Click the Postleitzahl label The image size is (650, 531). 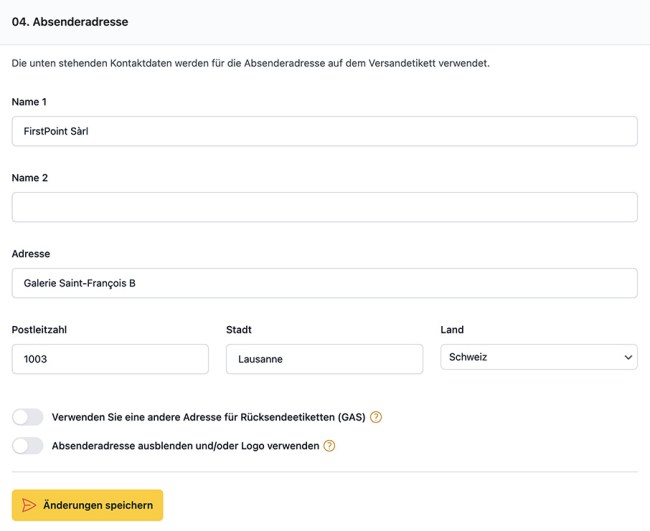(39, 330)
